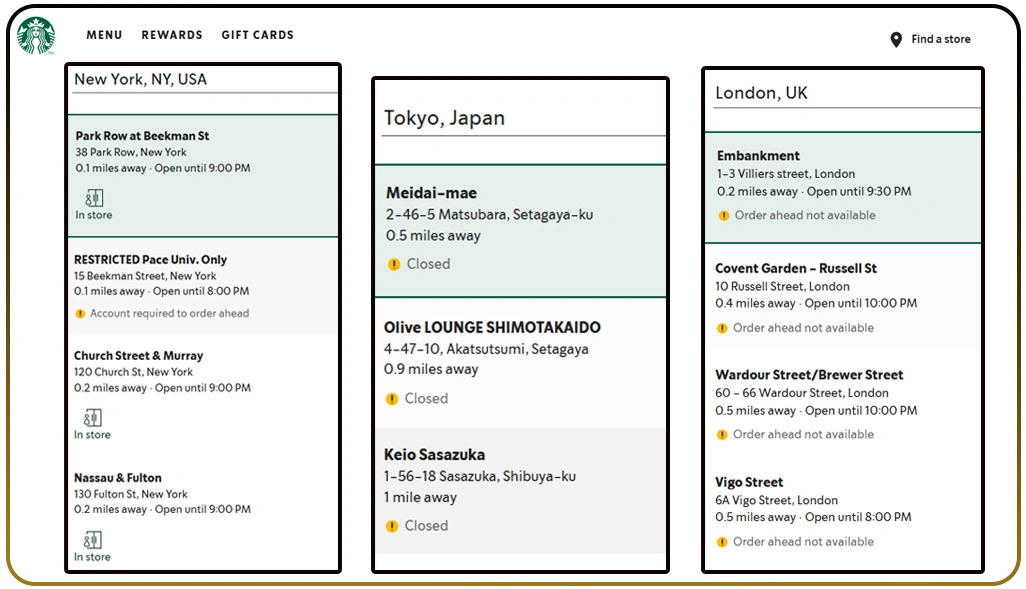Open the GIFT CARDS page

[257, 35]
